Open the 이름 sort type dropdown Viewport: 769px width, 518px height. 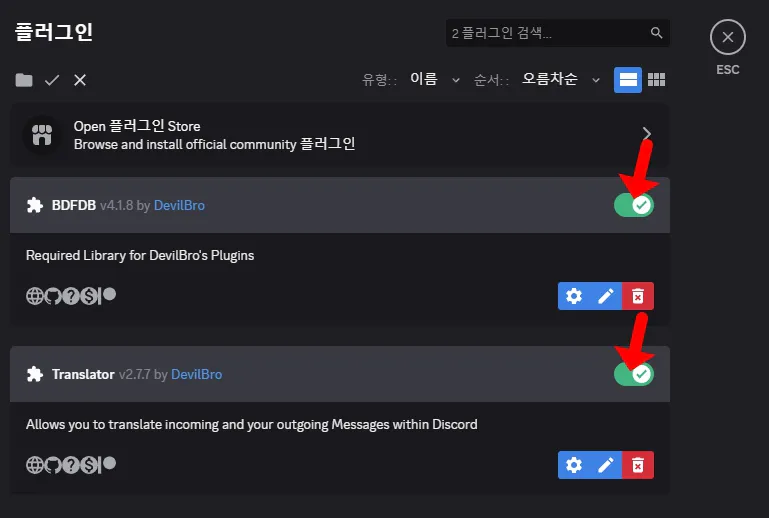(x=435, y=80)
